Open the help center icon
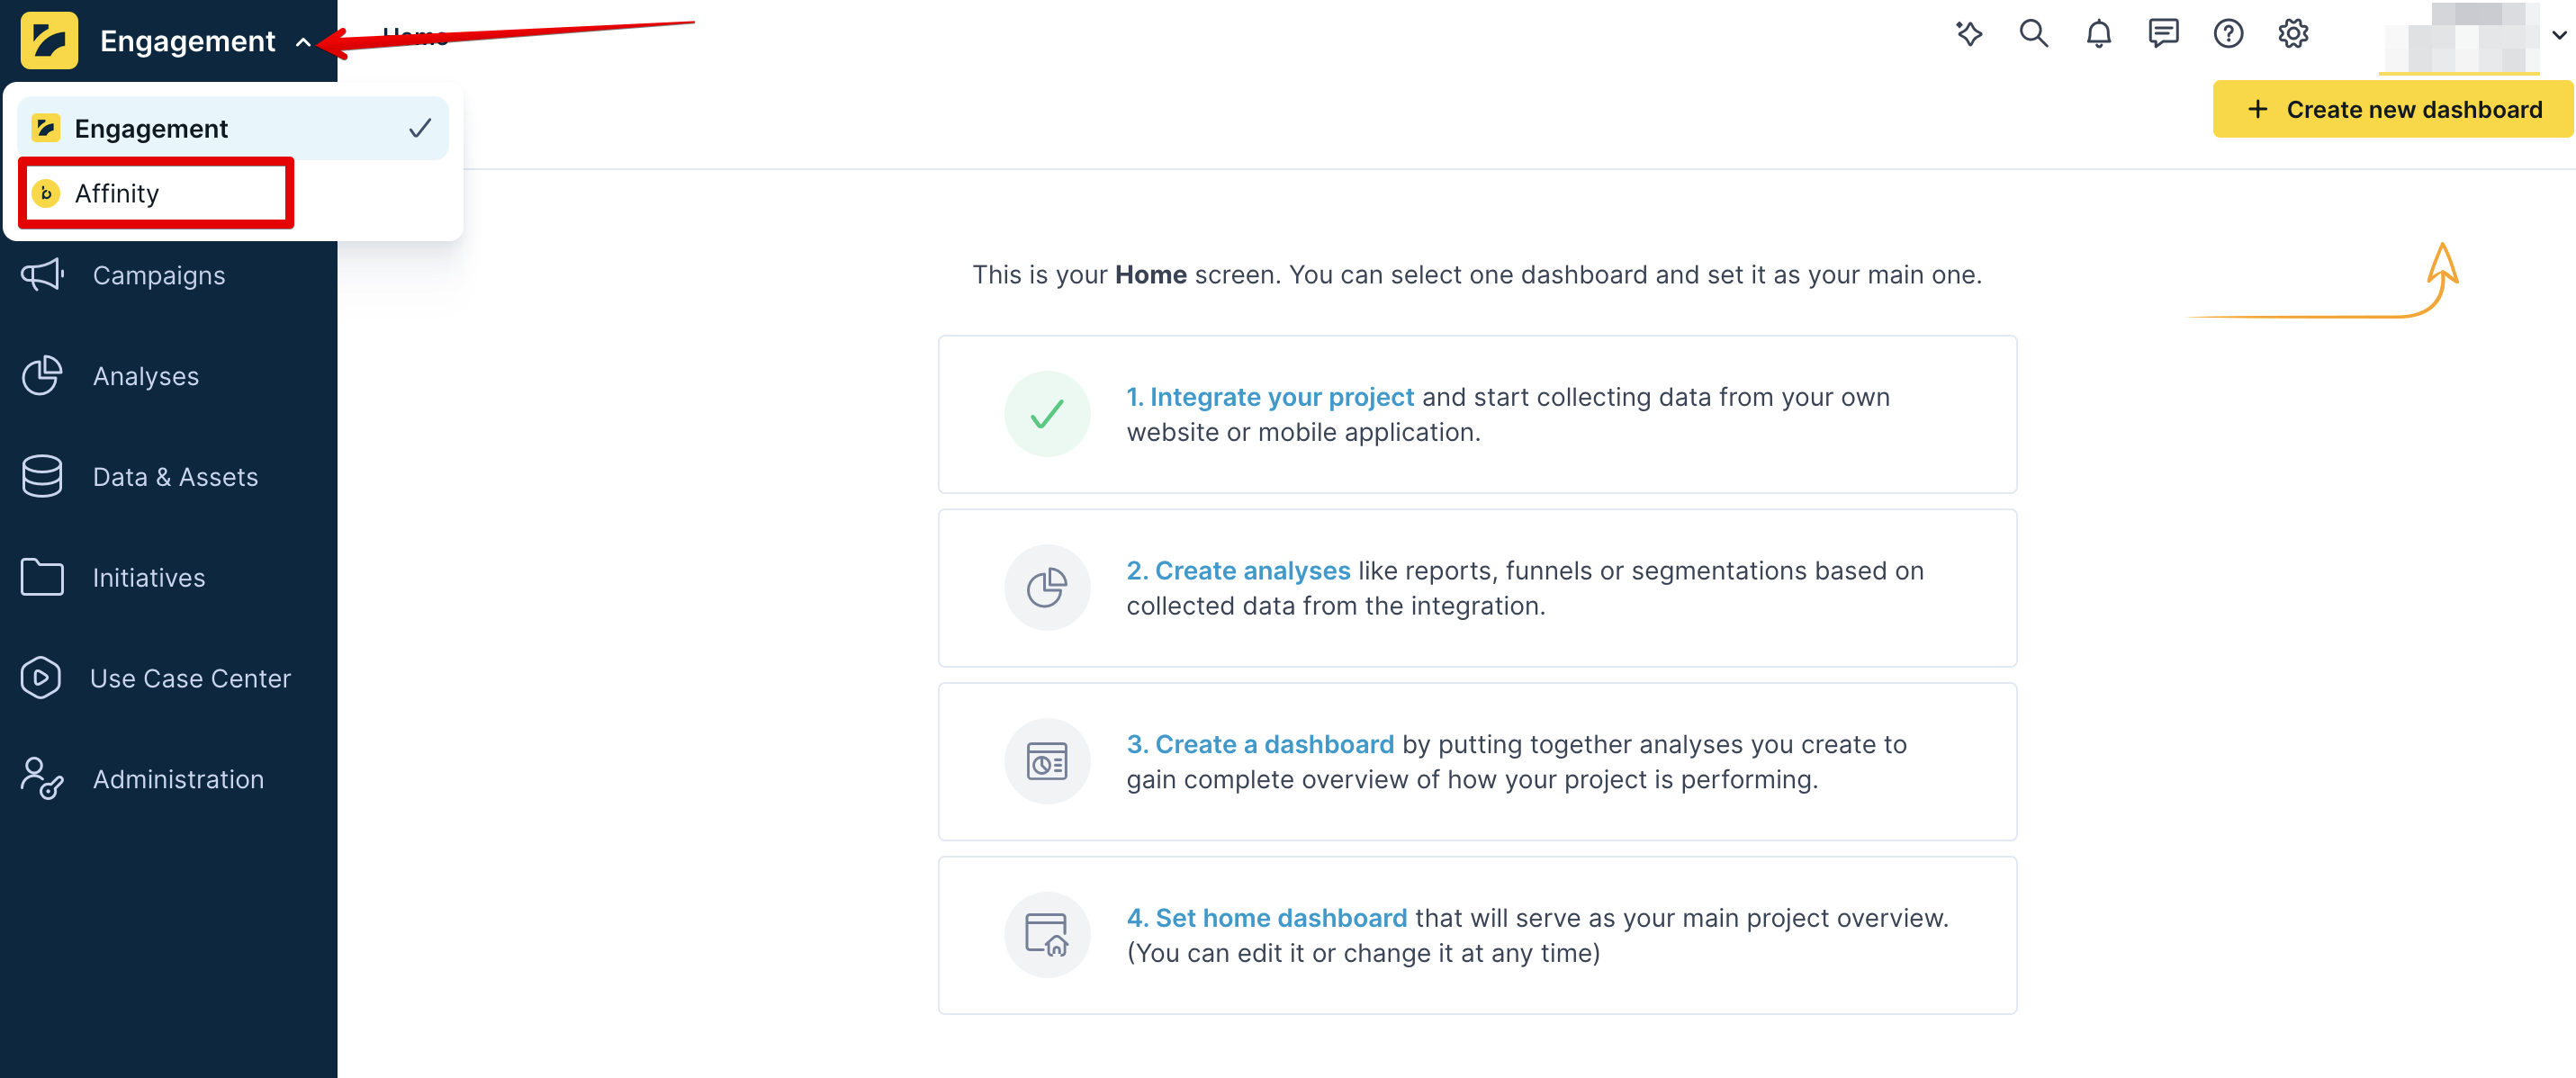The height and width of the screenshot is (1078, 2576). [x=2228, y=33]
